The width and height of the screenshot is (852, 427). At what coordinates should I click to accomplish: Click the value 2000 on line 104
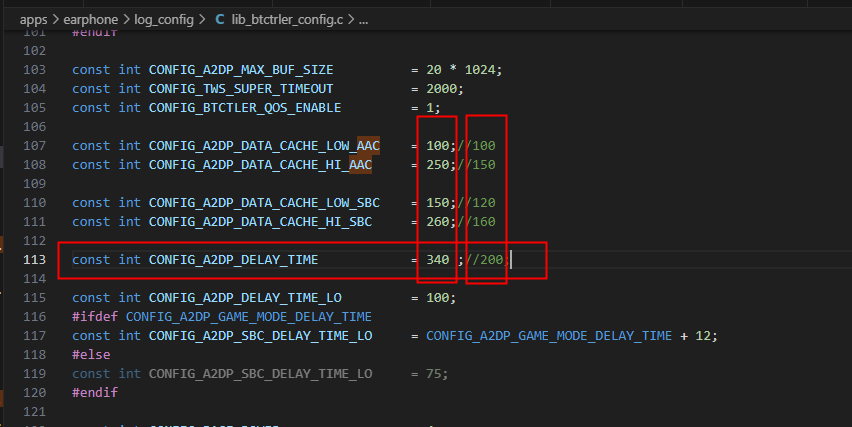(x=442, y=89)
